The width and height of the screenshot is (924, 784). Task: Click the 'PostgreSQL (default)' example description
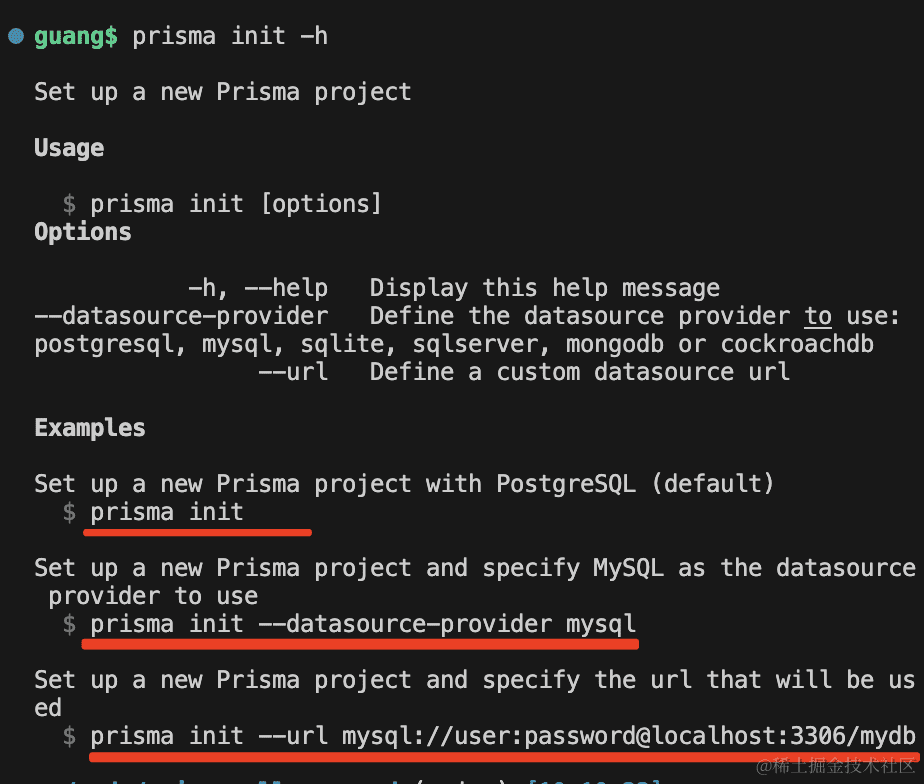(x=635, y=484)
